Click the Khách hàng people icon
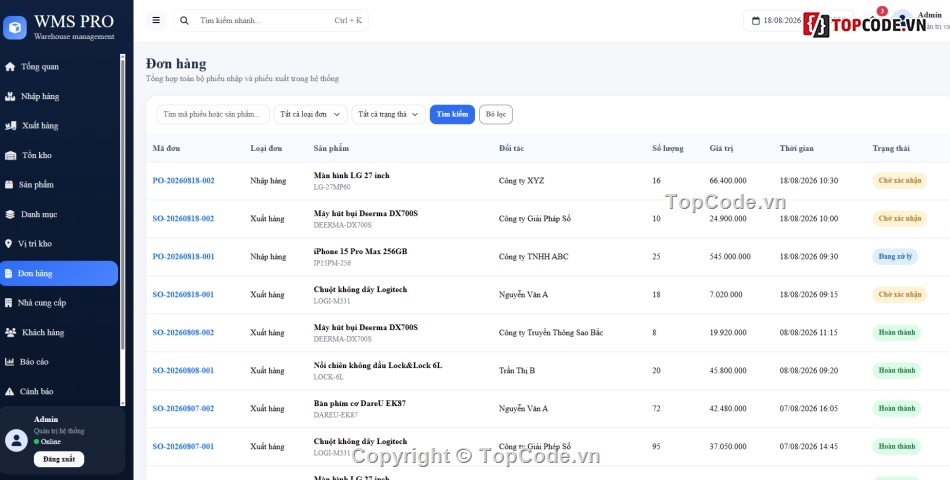The width and height of the screenshot is (950, 480). tap(10, 332)
